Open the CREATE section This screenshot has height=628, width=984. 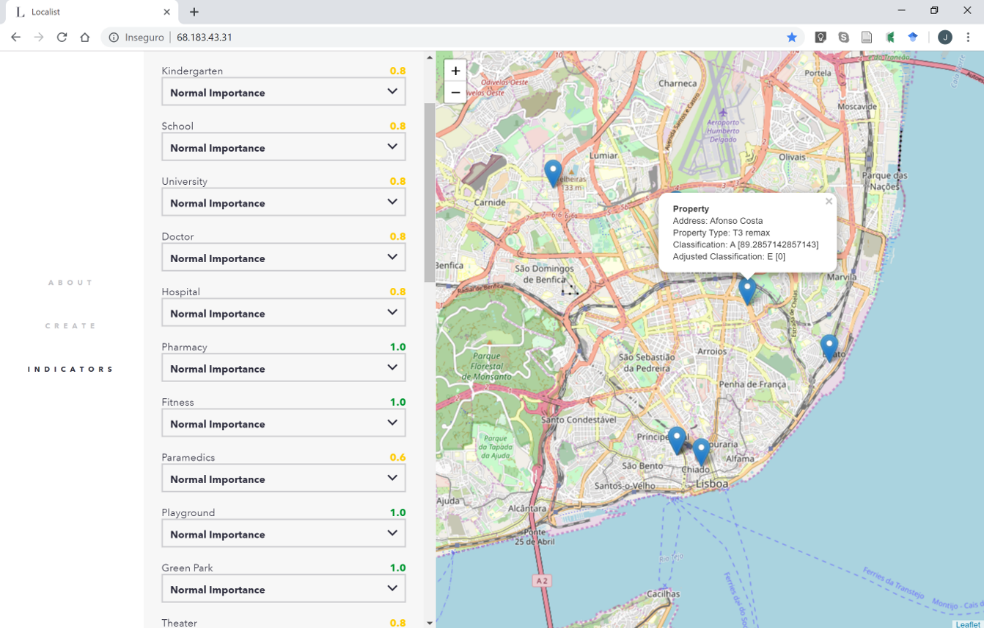coord(71,326)
